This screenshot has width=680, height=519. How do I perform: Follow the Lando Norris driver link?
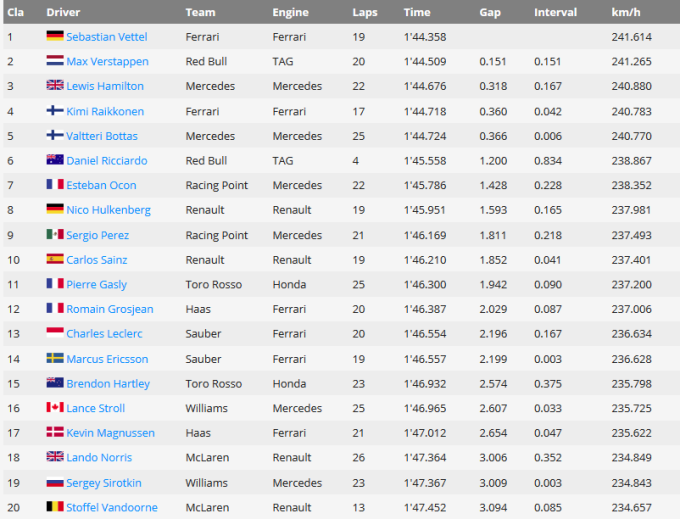[x=99, y=458]
